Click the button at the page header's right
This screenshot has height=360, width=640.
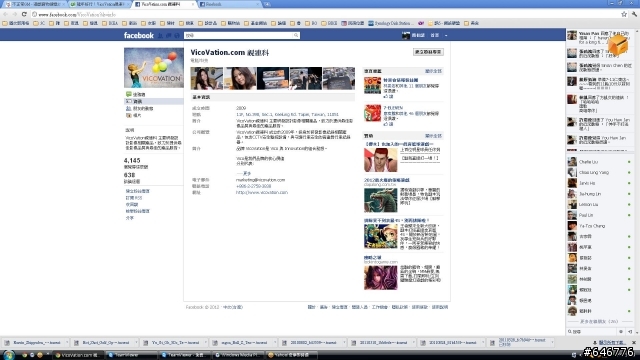tap(428, 52)
